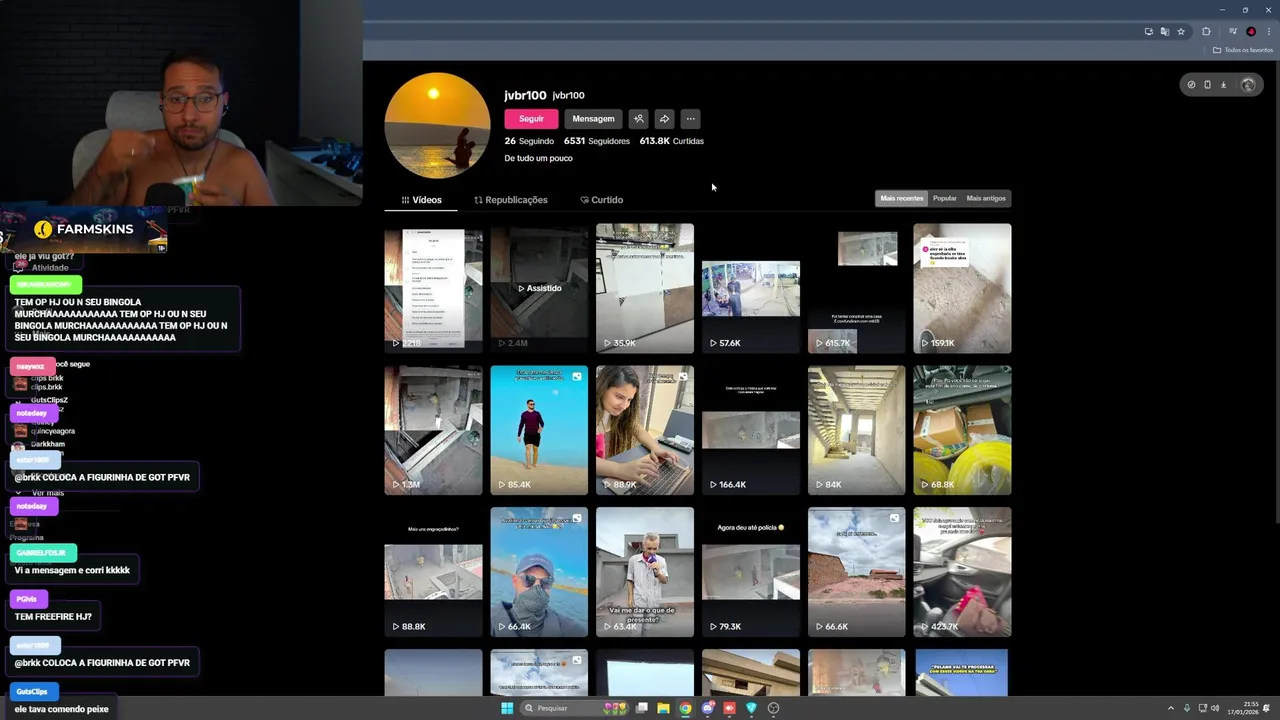Click the follow-suggestions person icon beside Mensagem
This screenshot has width=1280, height=720.
click(638, 119)
